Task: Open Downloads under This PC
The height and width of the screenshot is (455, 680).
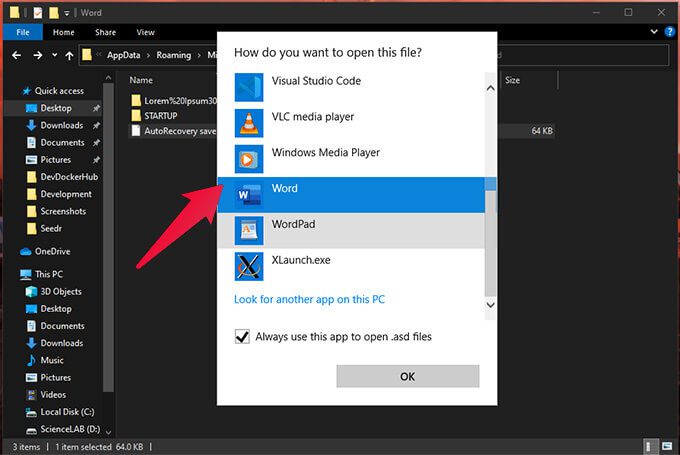Action: click(x=62, y=343)
